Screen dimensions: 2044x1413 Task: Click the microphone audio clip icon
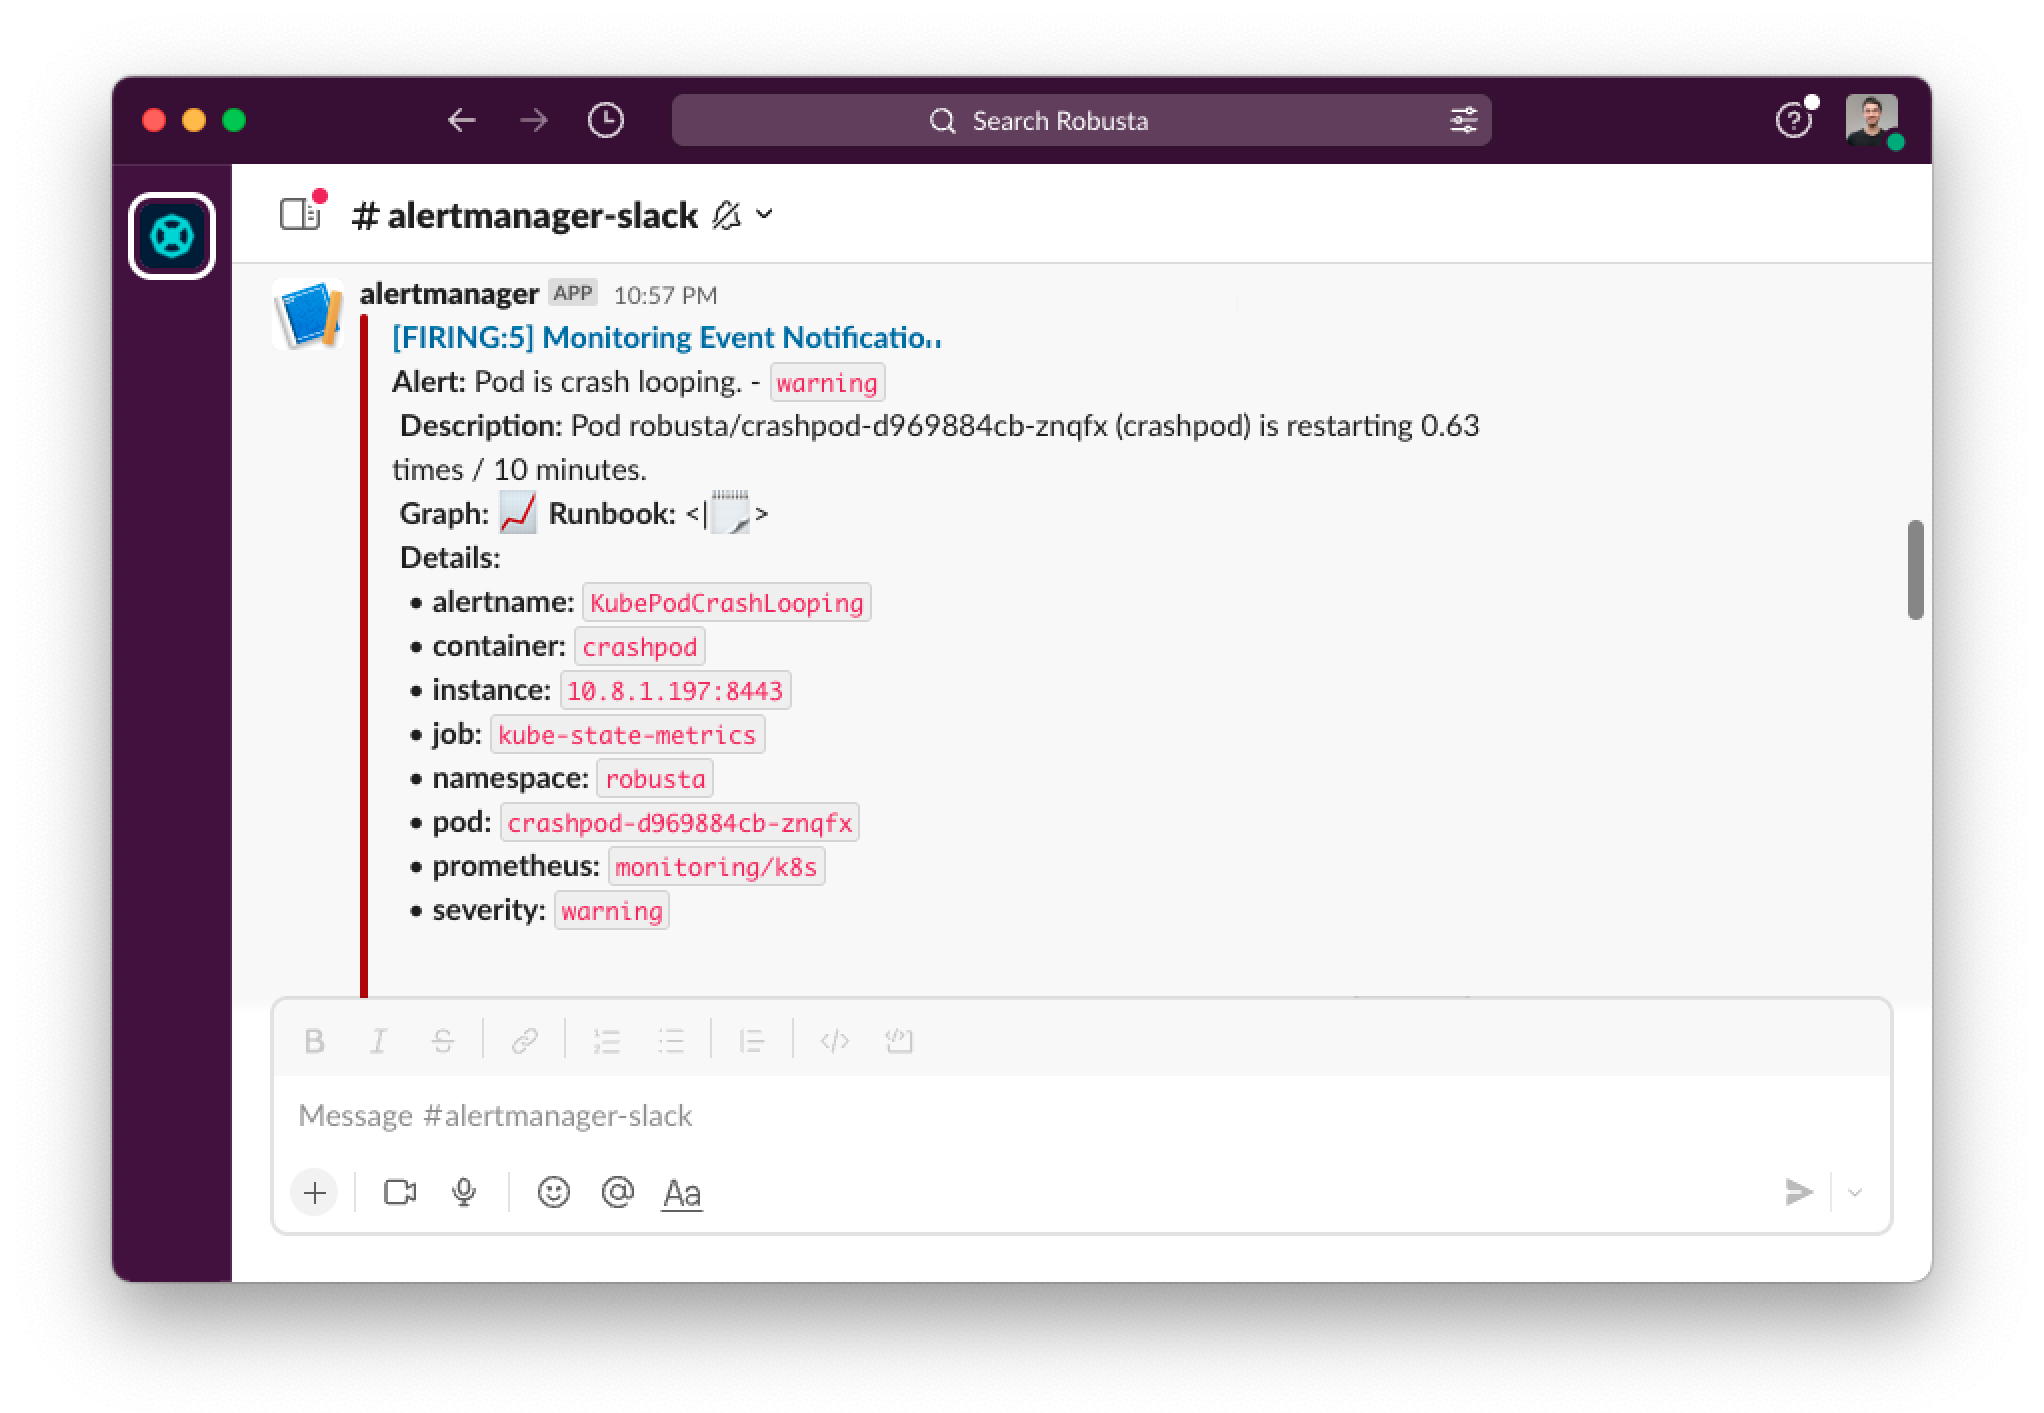tap(464, 1192)
